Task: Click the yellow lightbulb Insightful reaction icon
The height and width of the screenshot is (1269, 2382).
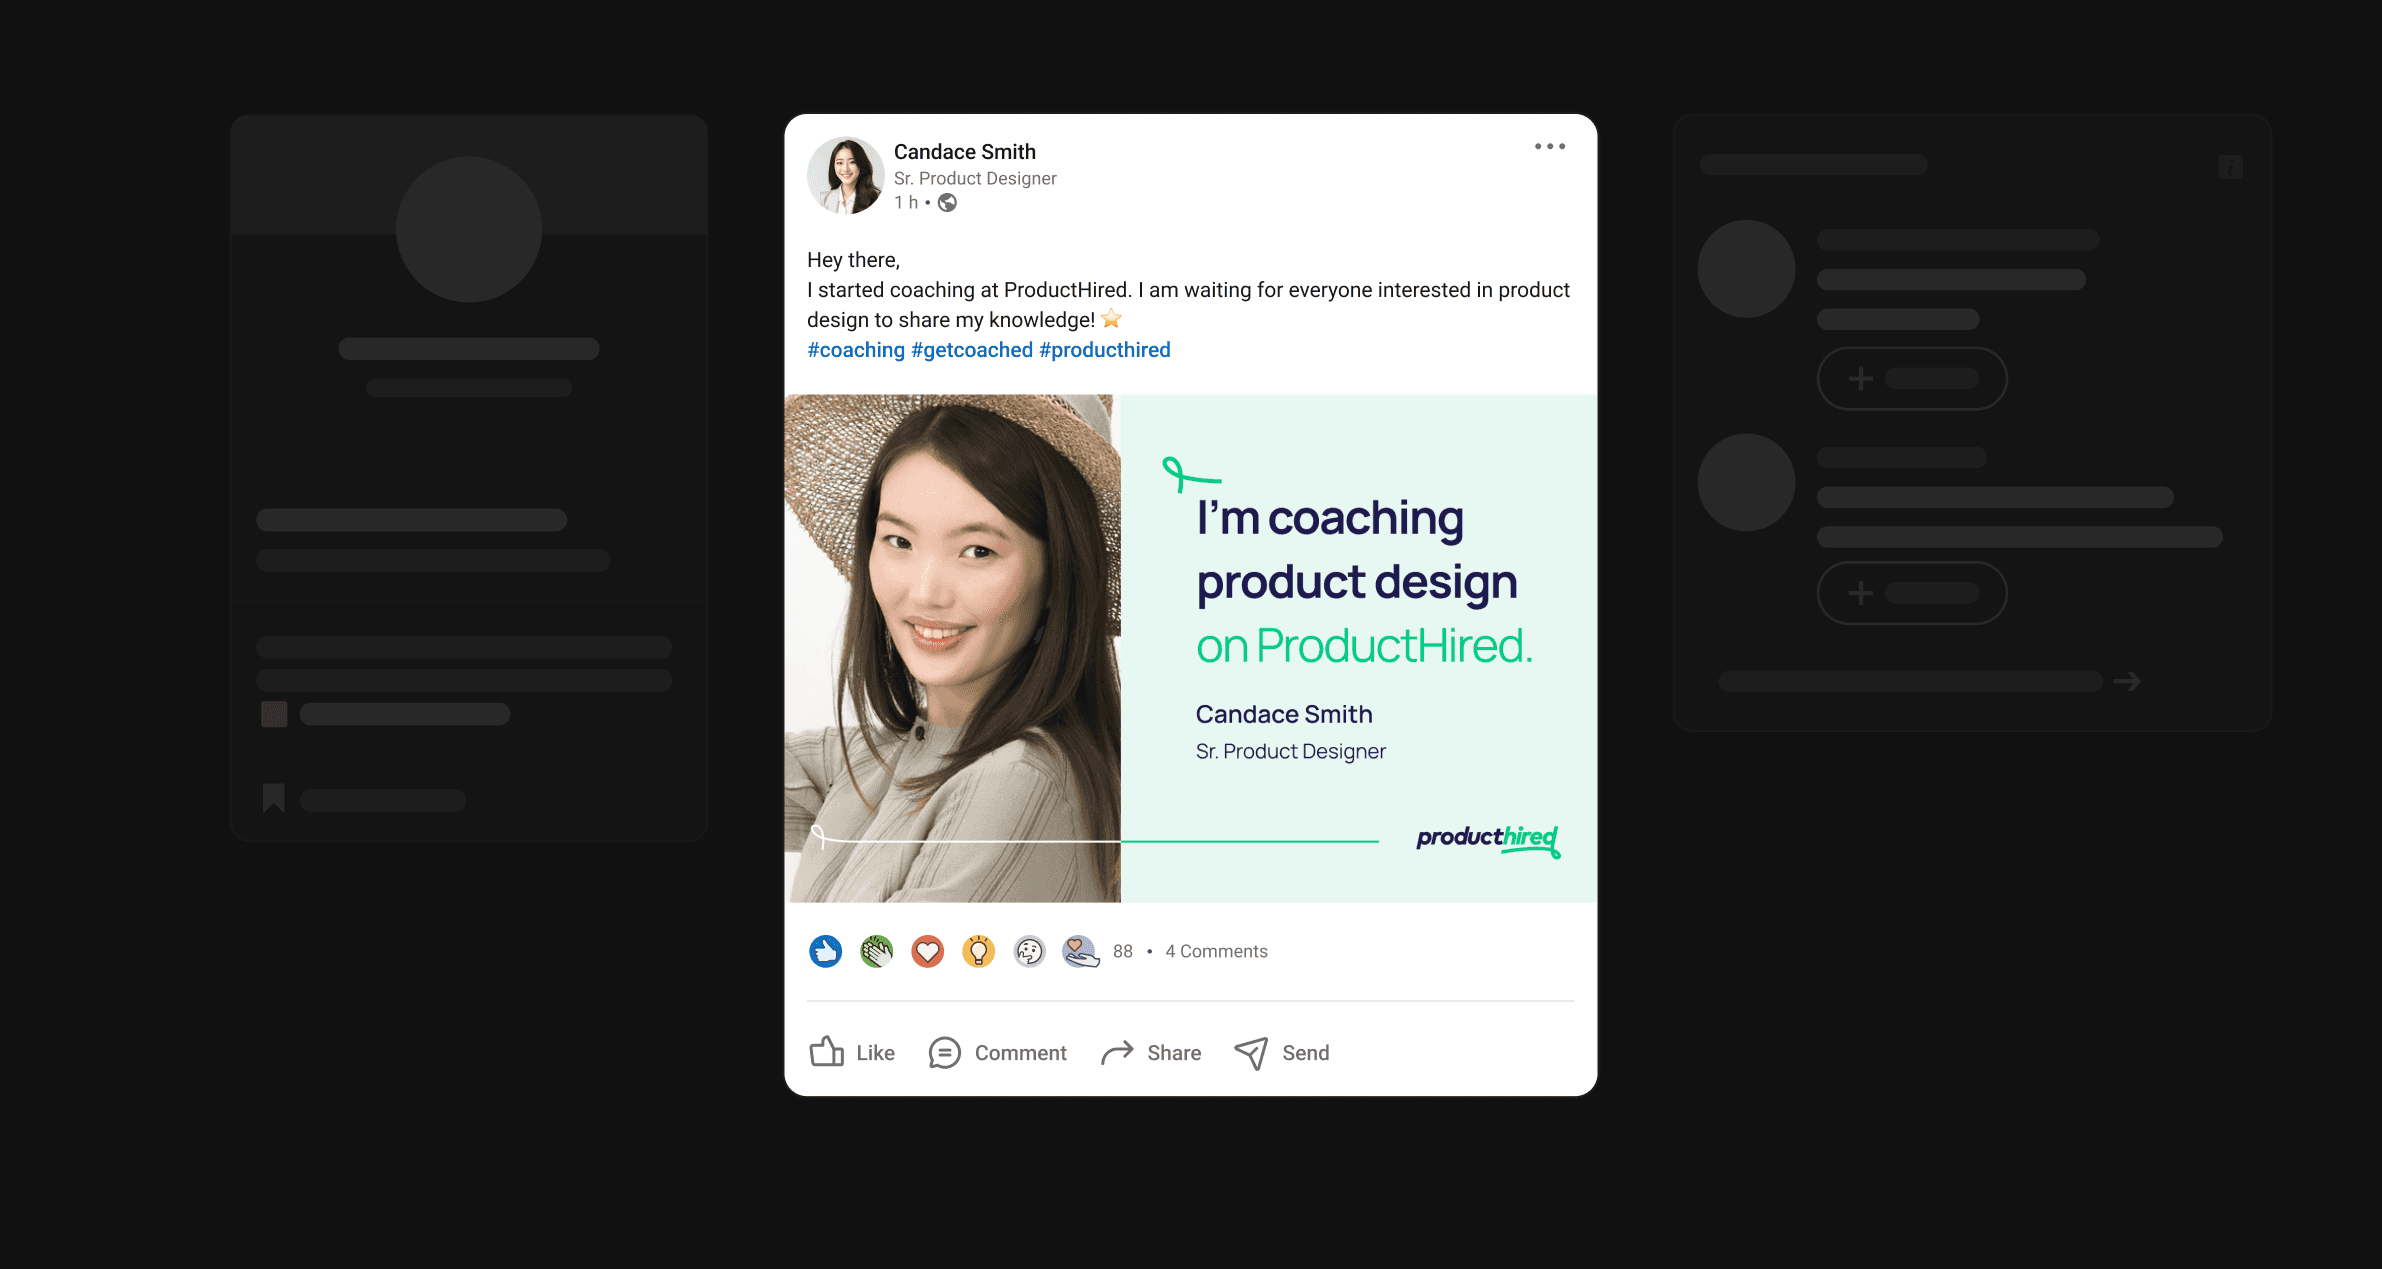Action: click(x=978, y=951)
